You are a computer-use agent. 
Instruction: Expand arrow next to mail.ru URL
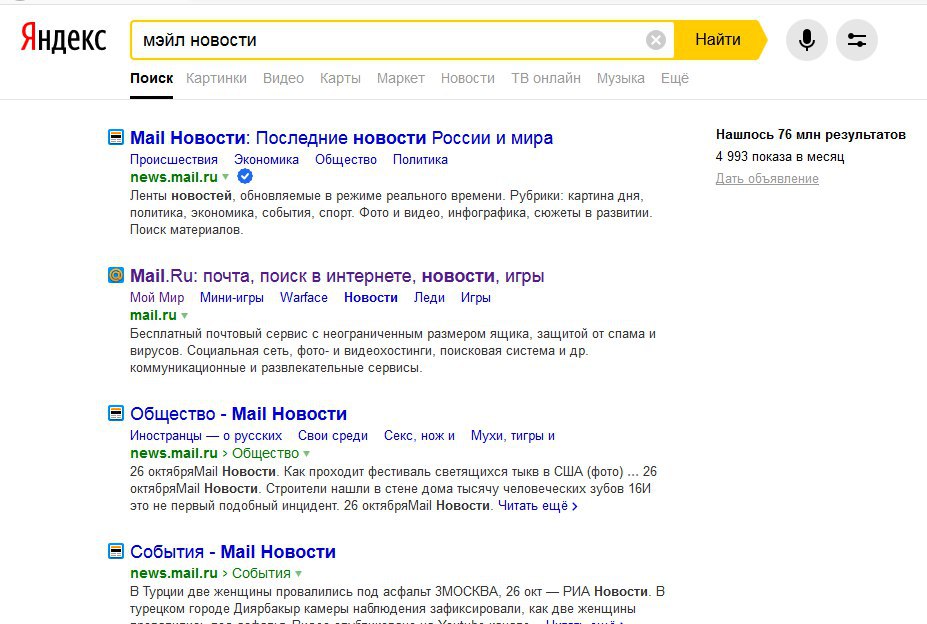184,315
